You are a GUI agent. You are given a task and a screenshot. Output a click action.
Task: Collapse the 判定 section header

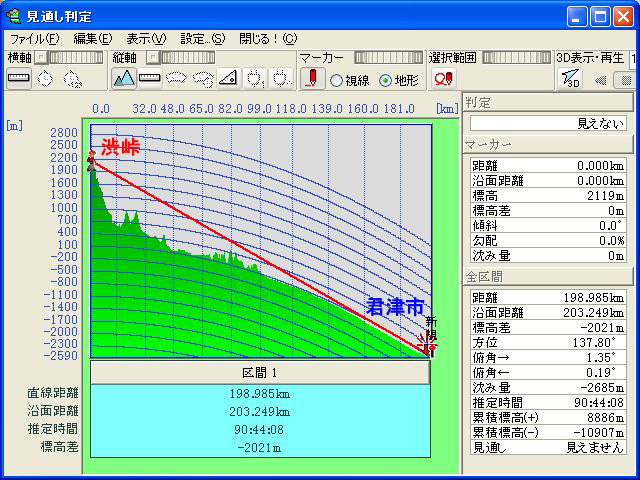548,102
